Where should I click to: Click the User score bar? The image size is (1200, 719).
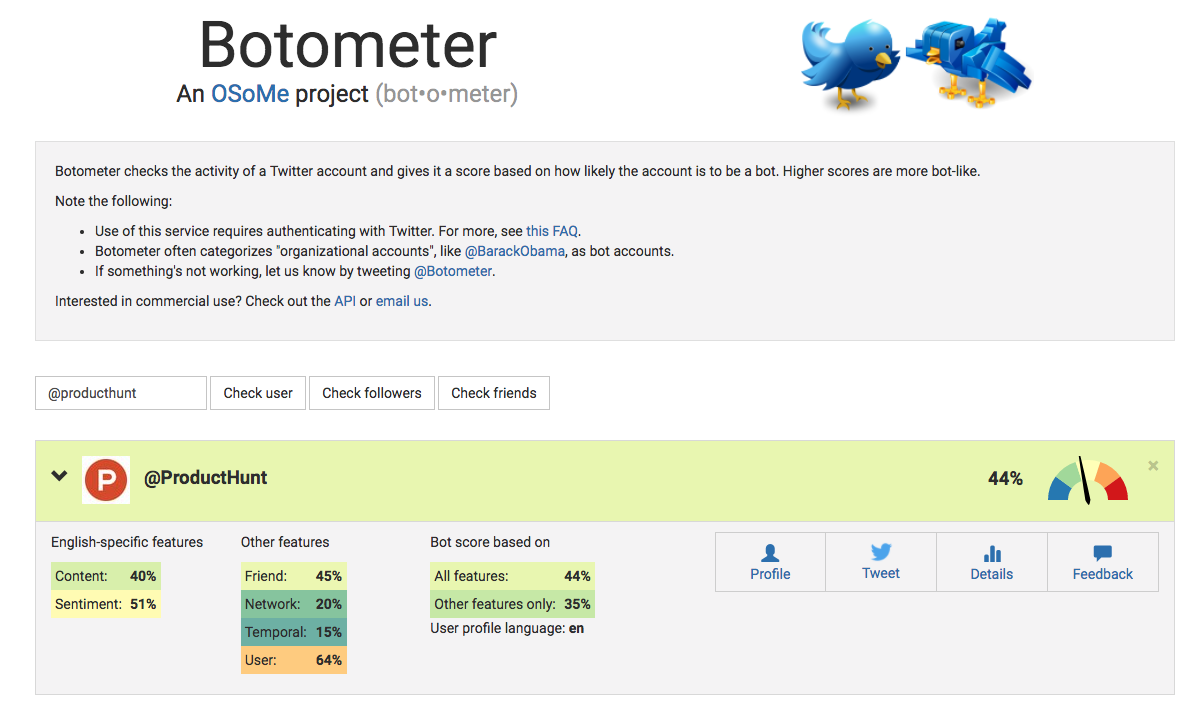click(293, 660)
